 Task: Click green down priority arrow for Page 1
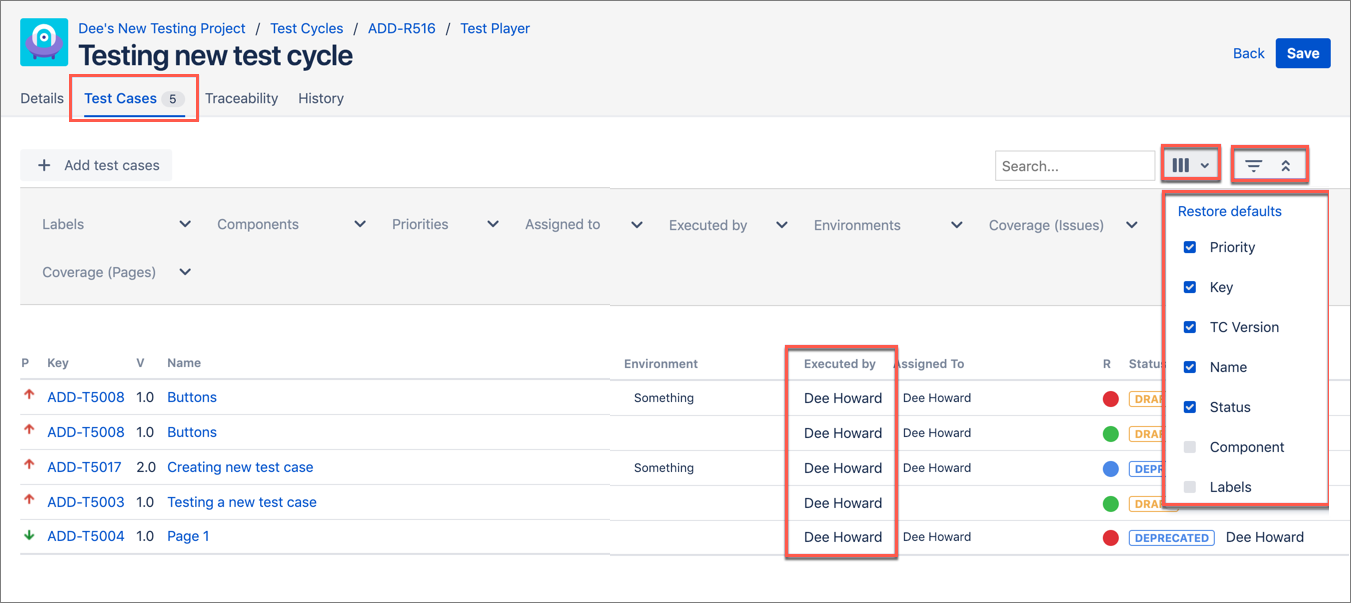tap(29, 535)
